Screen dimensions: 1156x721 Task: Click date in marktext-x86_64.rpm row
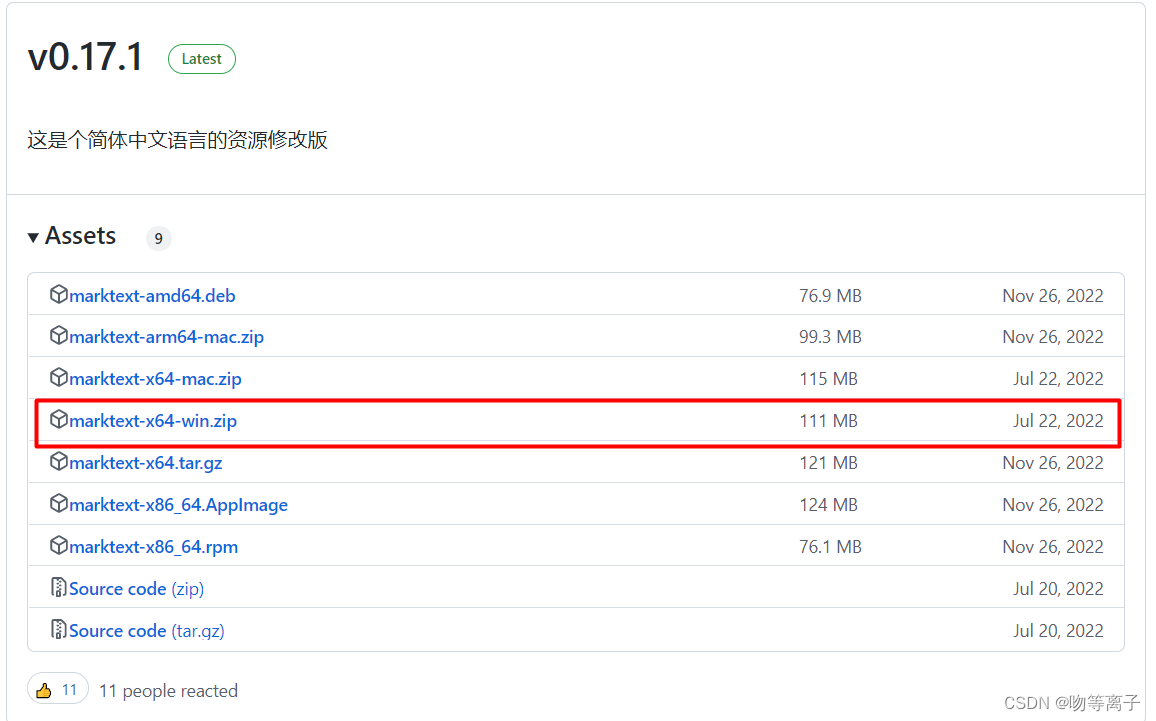click(1053, 547)
